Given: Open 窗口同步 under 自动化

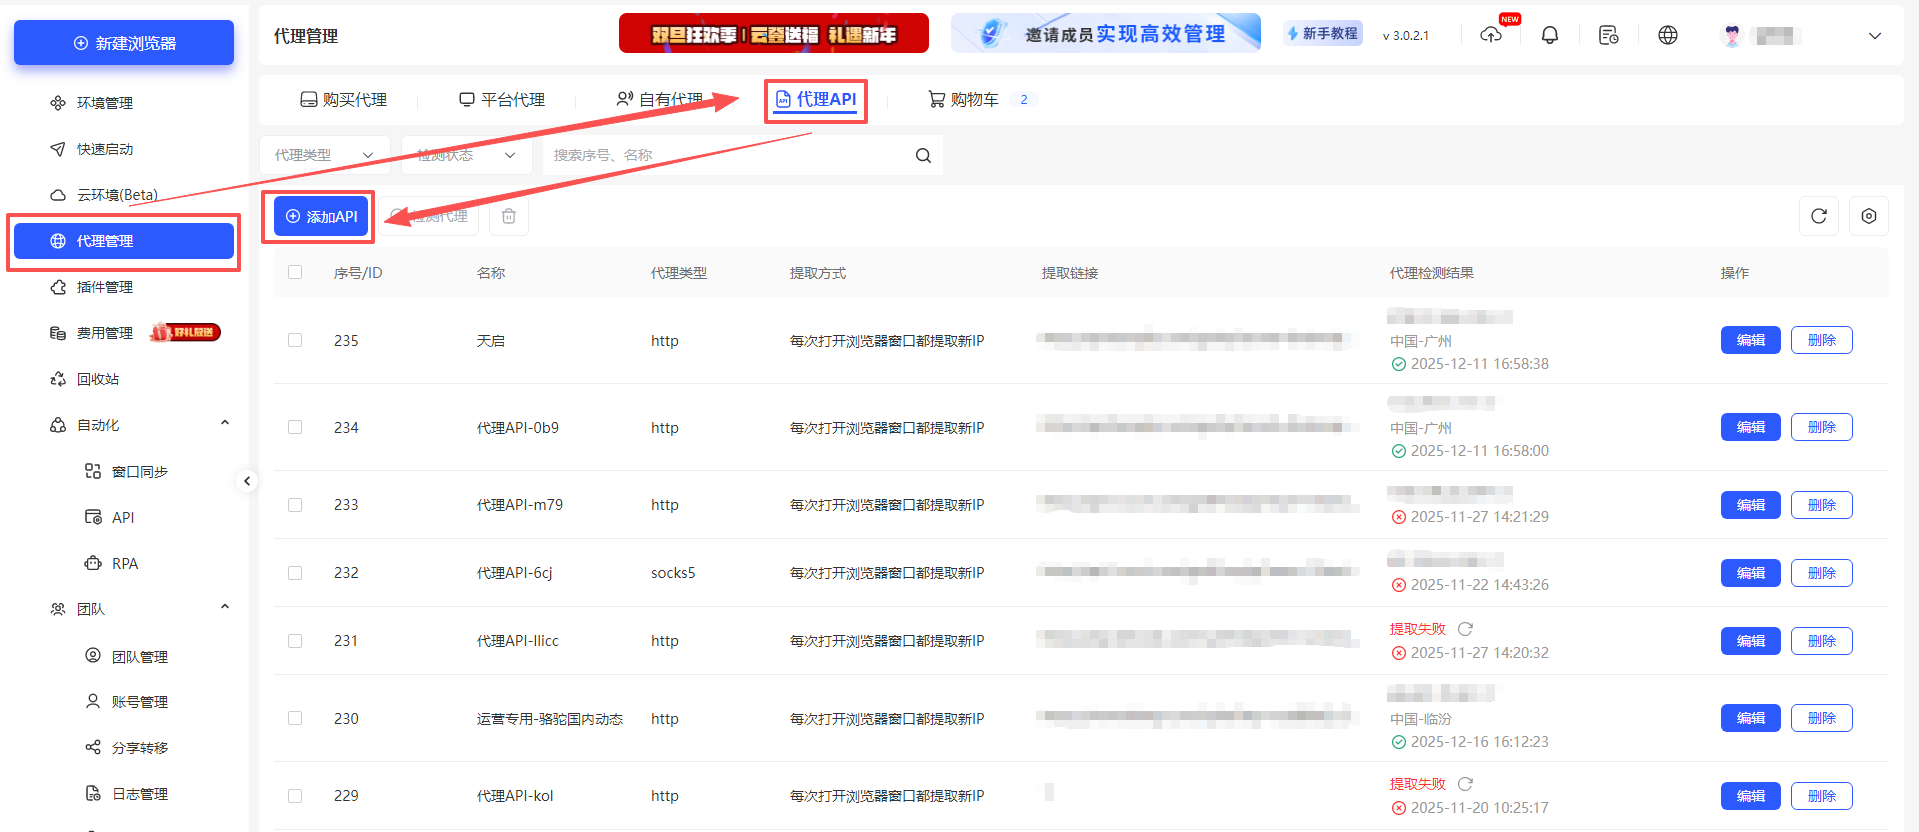Looking at the screenshot, I should (x=139, y=471).
